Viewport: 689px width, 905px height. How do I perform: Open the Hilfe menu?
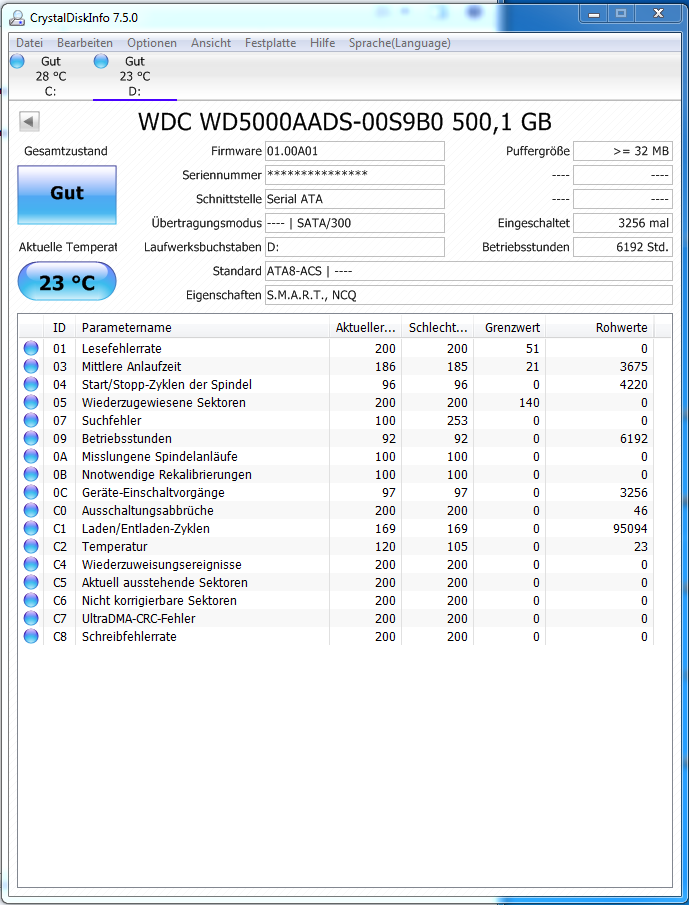[x=323, y=43]
